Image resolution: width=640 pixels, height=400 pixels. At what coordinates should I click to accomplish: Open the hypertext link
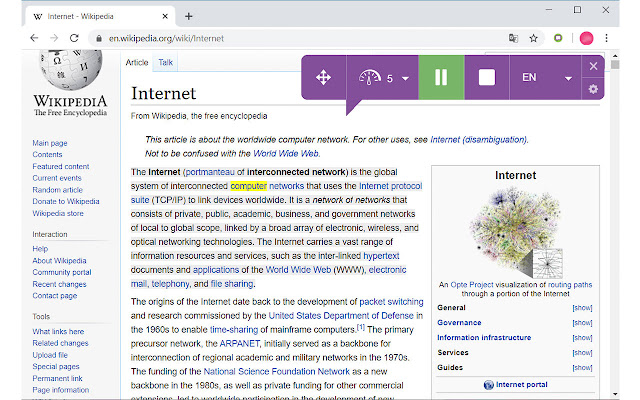(x=381, y=256)
